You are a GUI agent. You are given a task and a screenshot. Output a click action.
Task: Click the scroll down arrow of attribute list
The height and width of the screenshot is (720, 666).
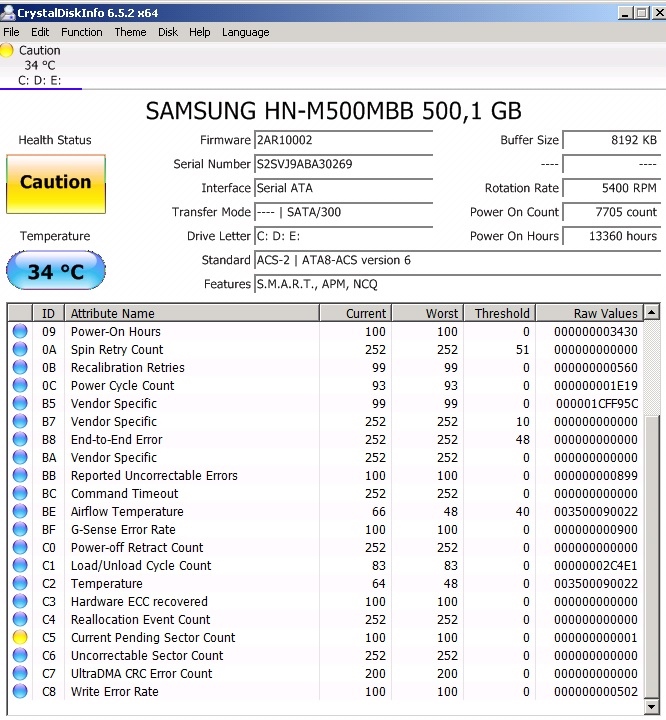pos(651,706)
